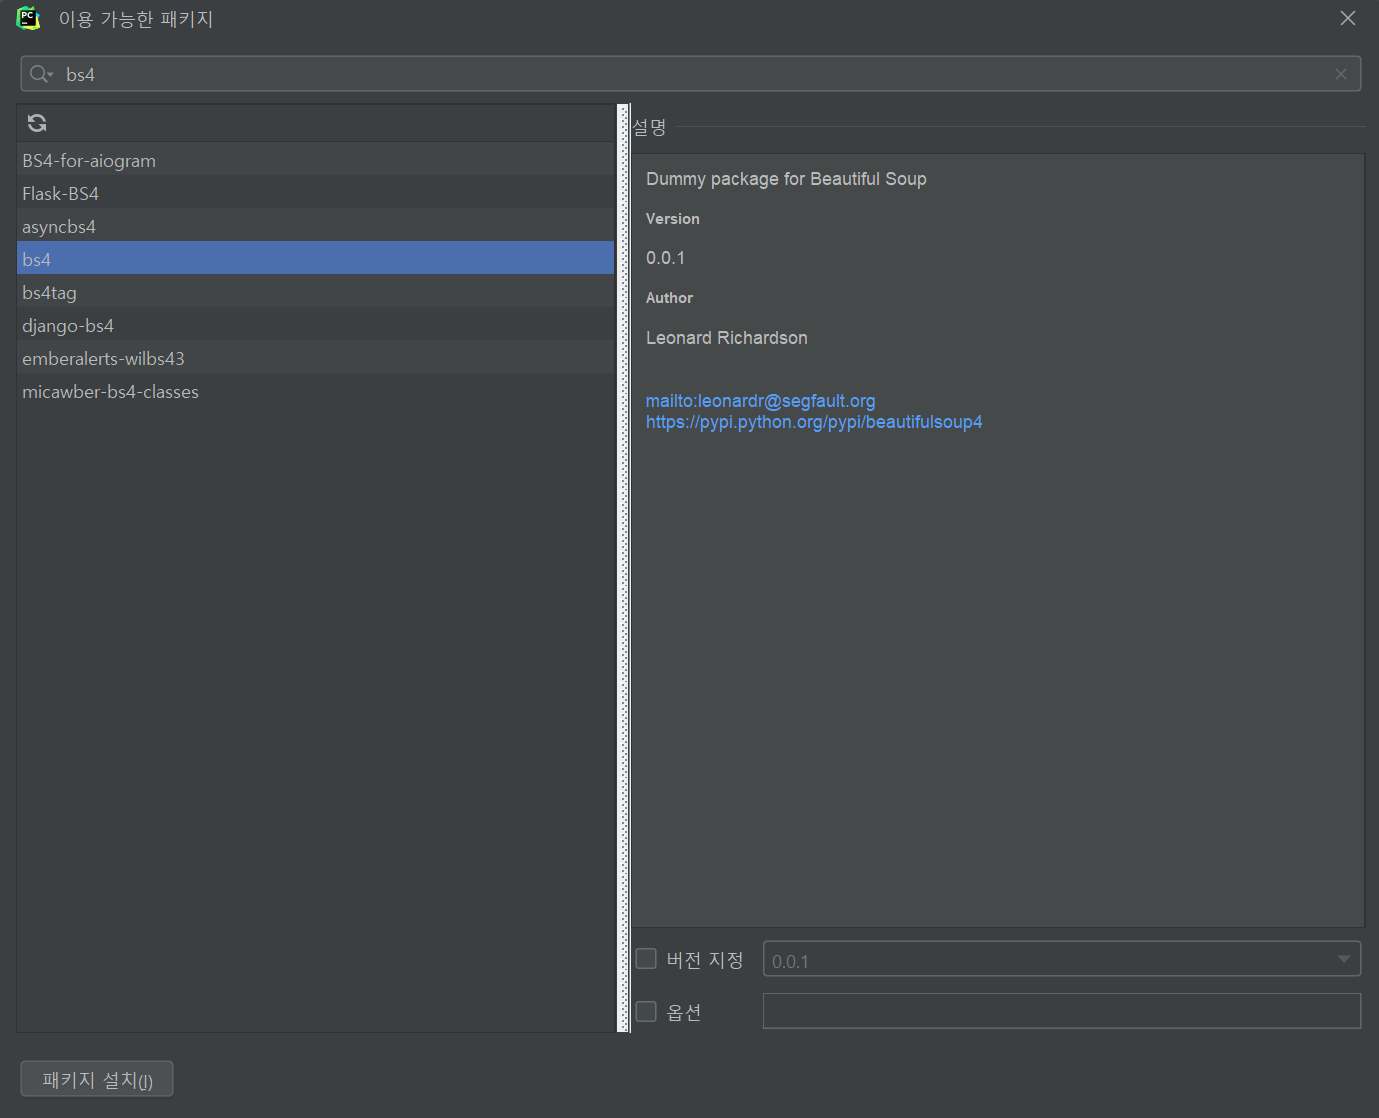Select BS4-for-aiogram package
The image size is (1379, 1118).
click(x=316, y=160)
